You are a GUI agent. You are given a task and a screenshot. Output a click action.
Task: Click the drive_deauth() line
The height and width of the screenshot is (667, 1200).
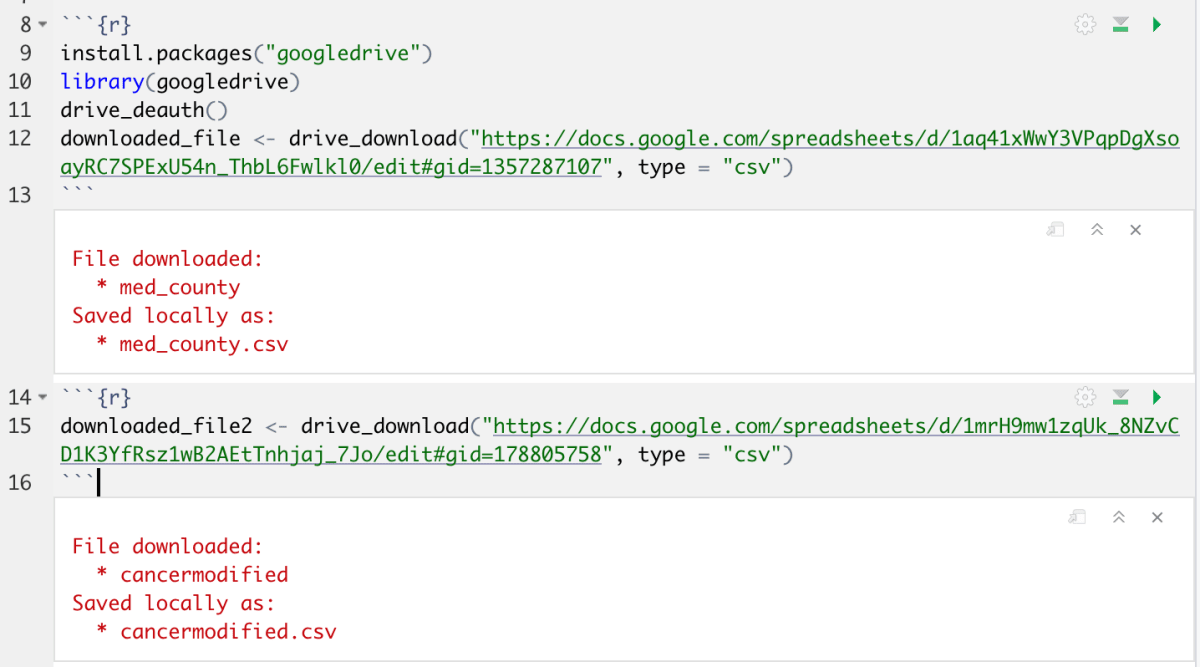145,110
